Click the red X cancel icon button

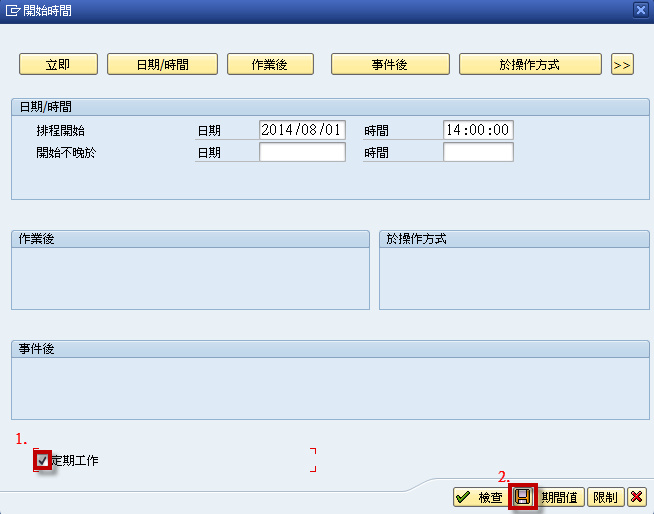[x=636, y=497]
